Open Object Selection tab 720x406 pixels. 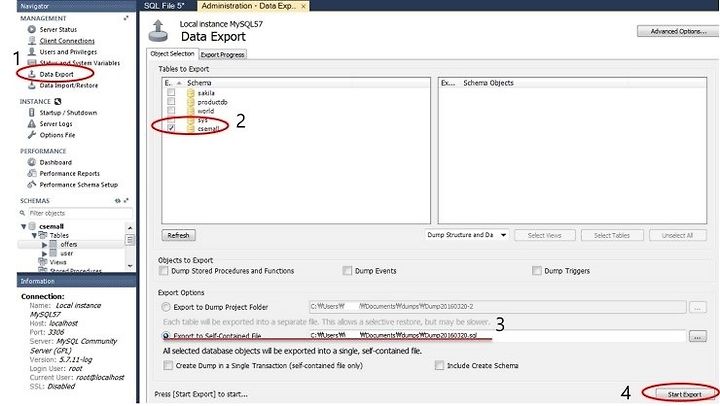(172, 54)
